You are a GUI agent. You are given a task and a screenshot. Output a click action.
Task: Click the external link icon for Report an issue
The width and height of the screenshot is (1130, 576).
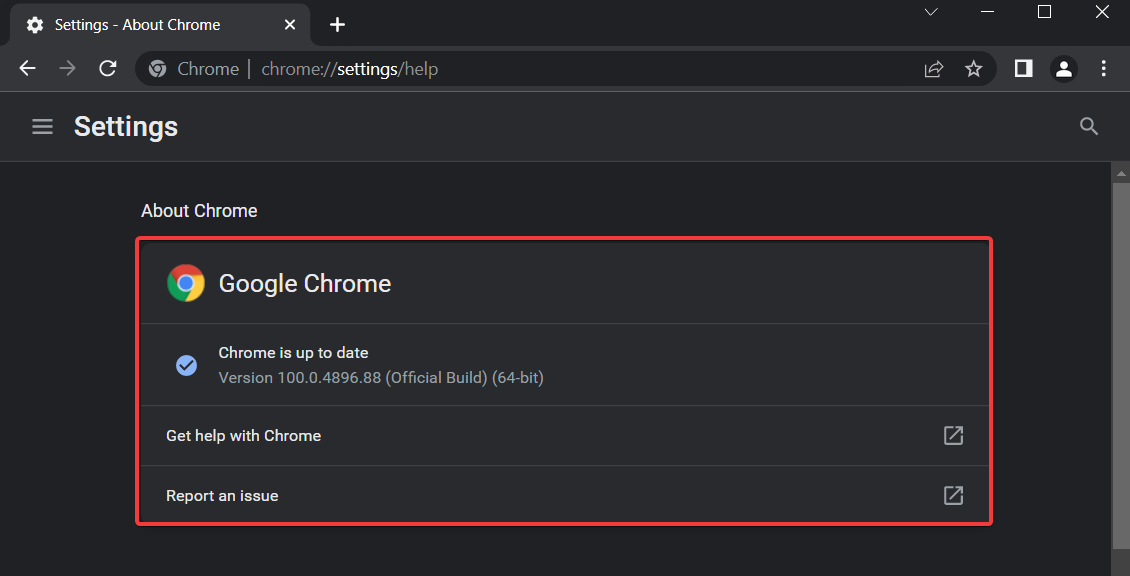coord(953,495)
